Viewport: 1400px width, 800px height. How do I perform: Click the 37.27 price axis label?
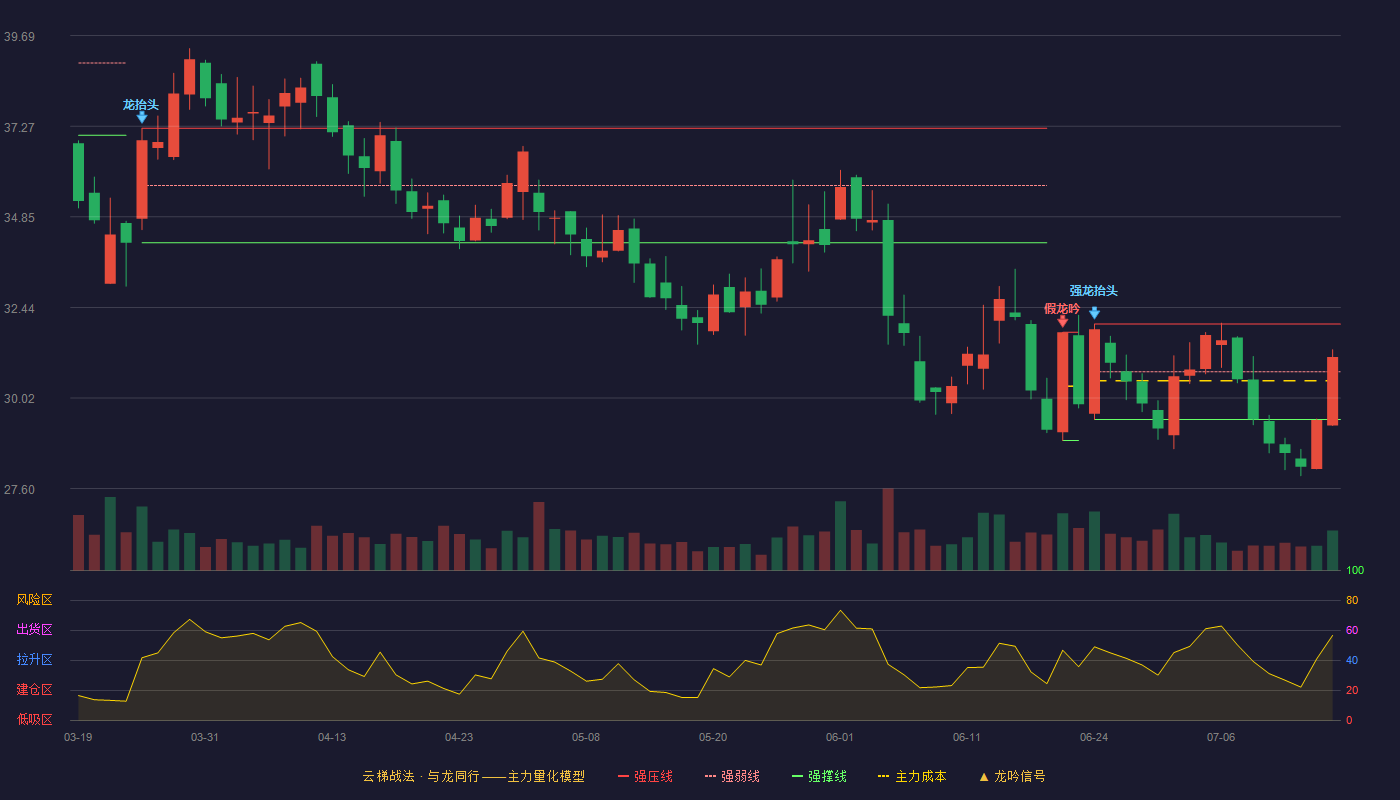click(x=19, y=128)
